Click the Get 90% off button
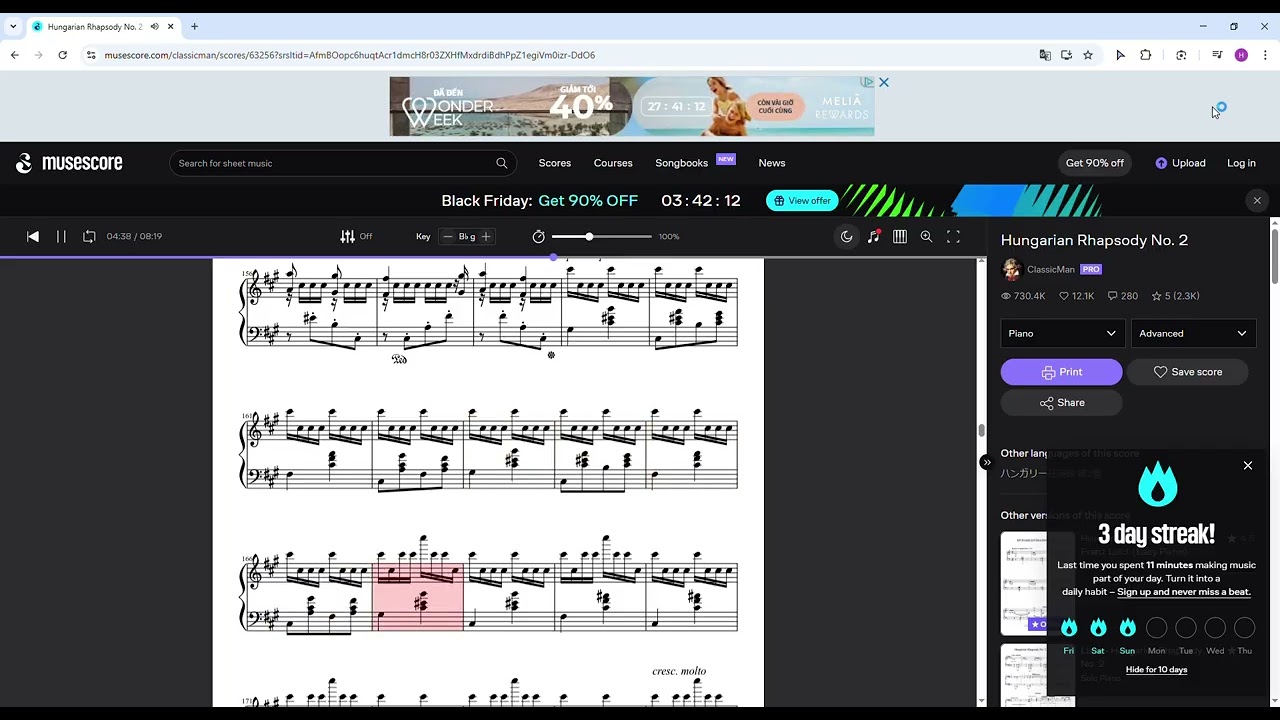 pos(1095,163)
